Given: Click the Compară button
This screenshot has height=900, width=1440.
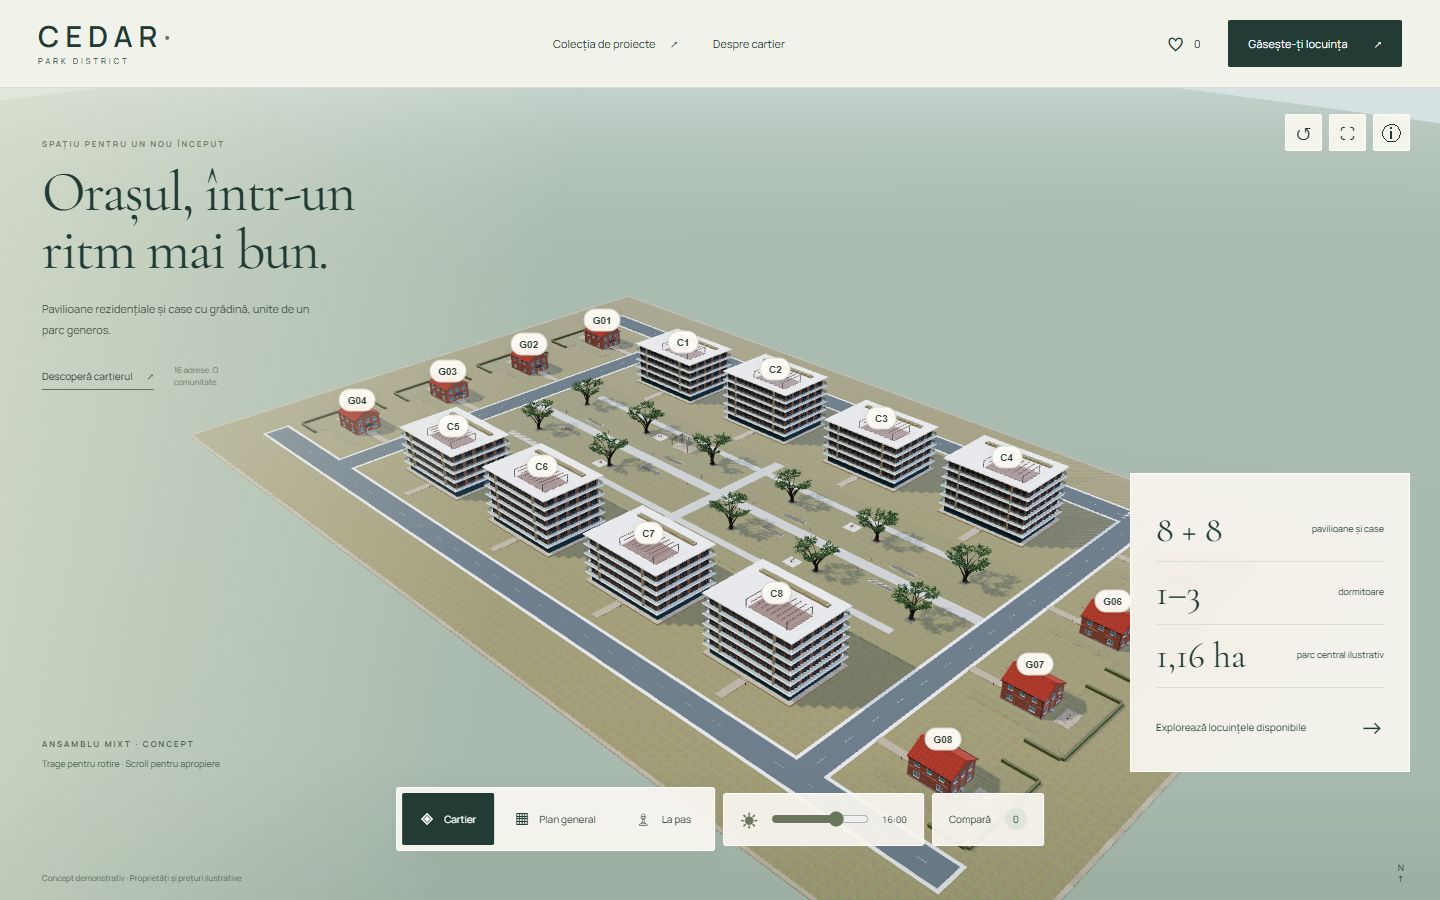Looking at the screenshot, I should pyautogui.click(x=988, y=819).
